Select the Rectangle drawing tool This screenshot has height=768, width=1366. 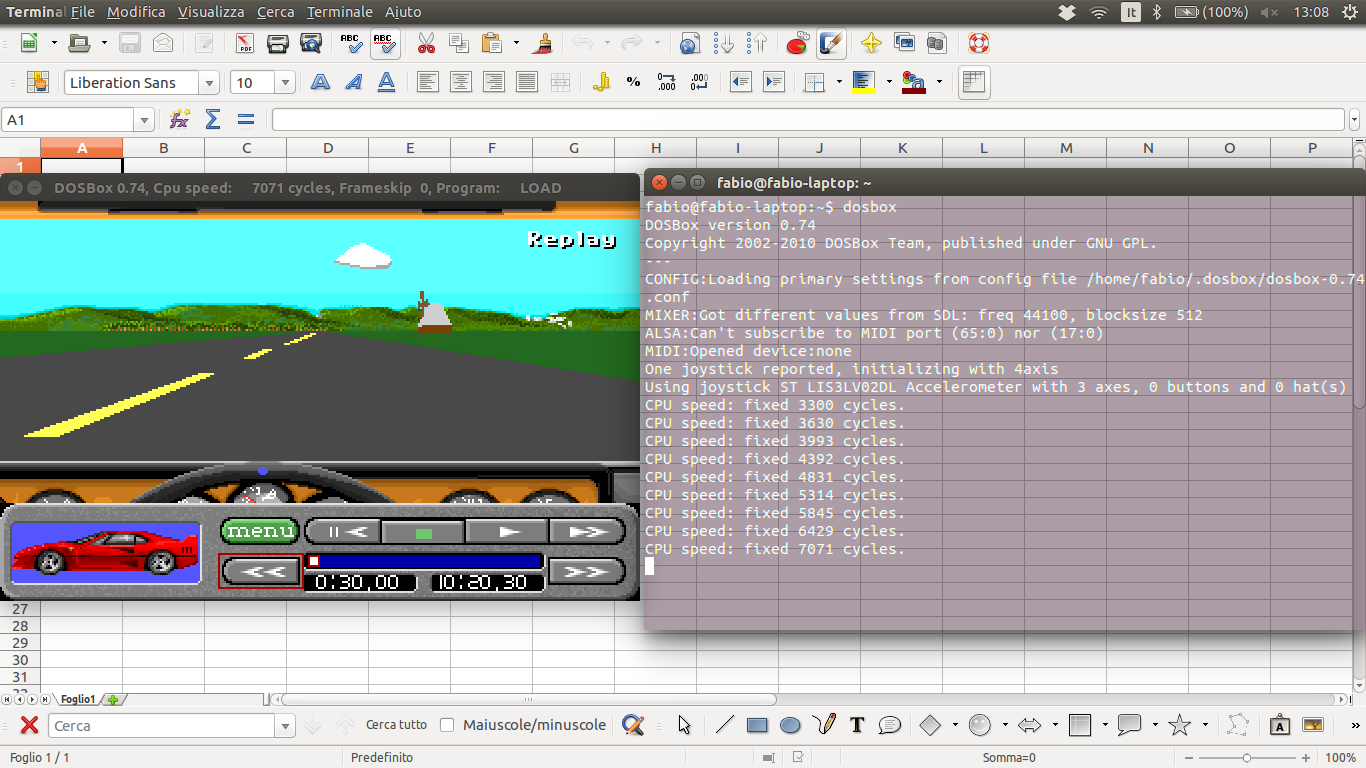pyautogui.click(x=757, y=725)
